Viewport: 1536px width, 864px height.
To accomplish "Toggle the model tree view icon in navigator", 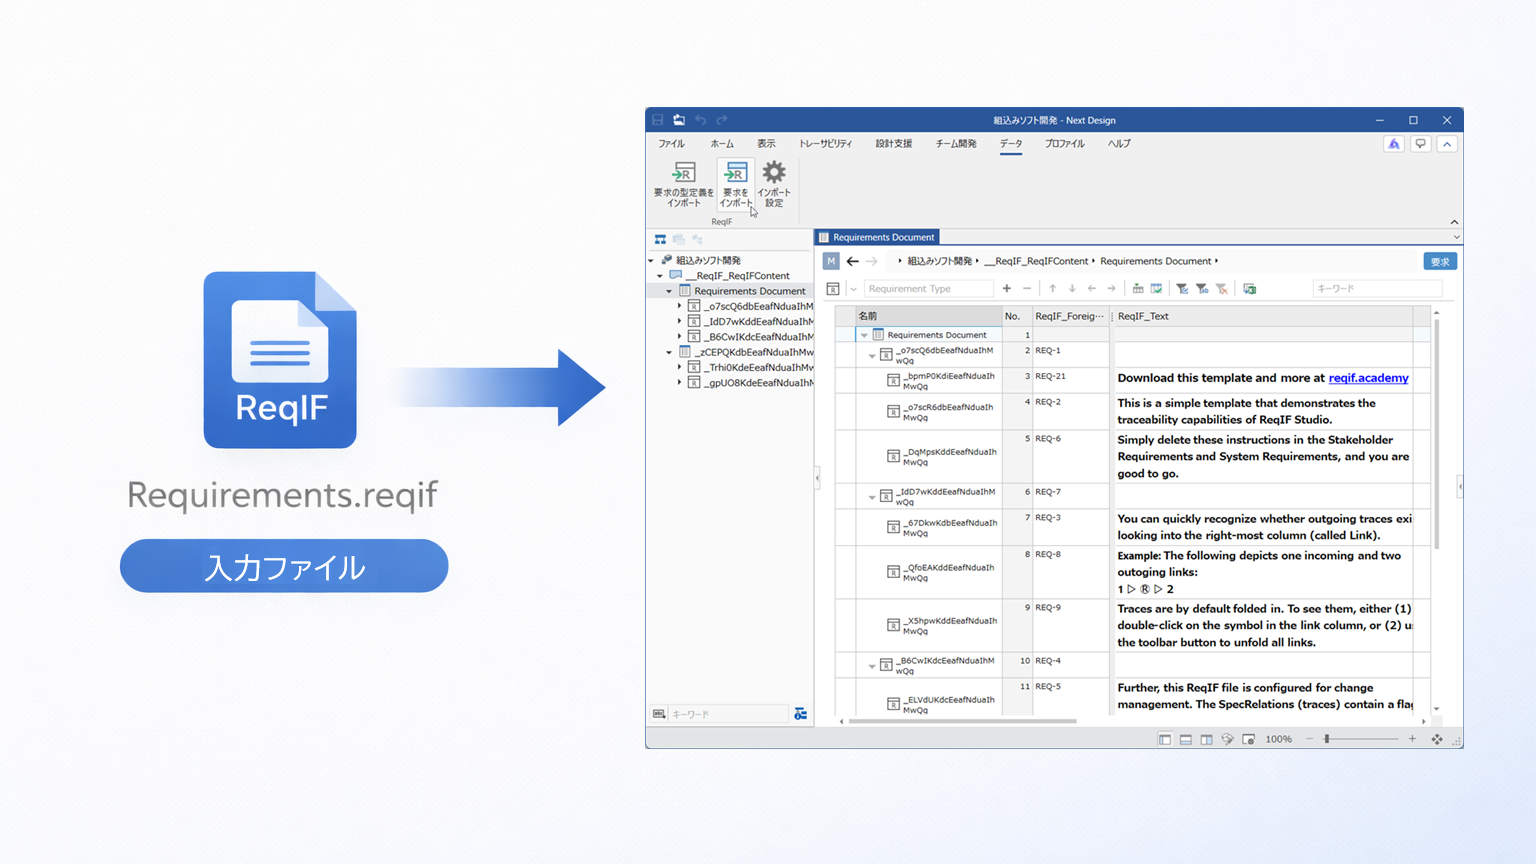I will (660, 240).
